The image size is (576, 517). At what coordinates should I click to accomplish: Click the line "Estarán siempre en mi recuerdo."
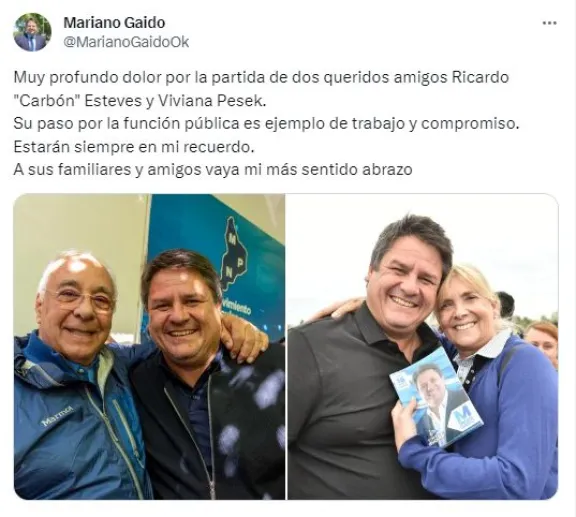coord(134,147)
